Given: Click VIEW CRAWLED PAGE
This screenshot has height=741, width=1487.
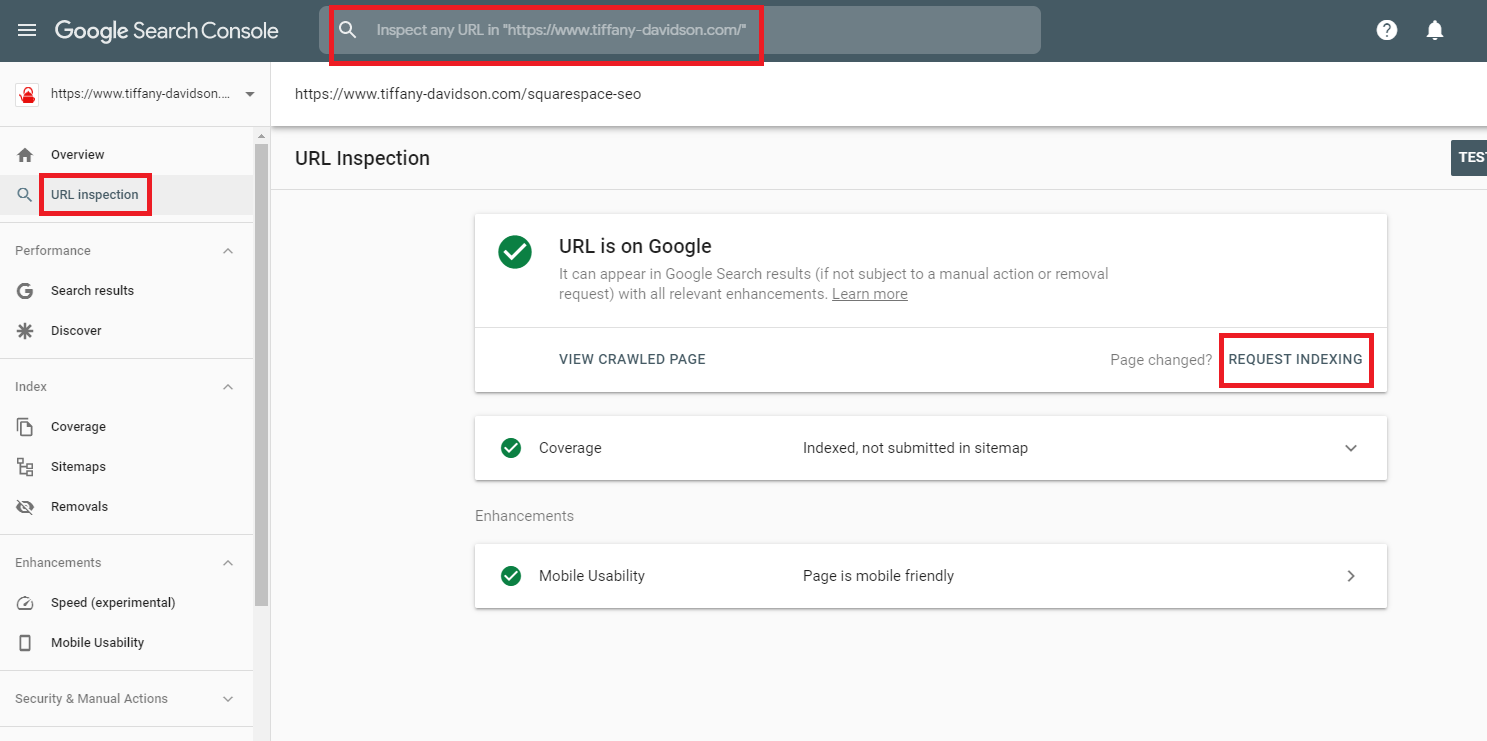Looking at the screenshot, I should 632,359.
